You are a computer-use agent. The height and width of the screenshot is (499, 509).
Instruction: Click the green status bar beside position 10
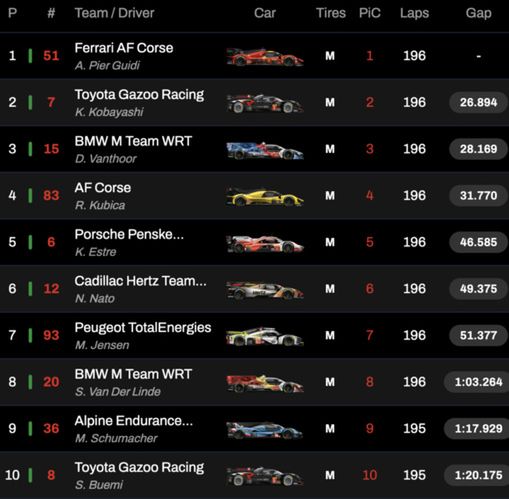pyautogui.click(x=30, y=475)
